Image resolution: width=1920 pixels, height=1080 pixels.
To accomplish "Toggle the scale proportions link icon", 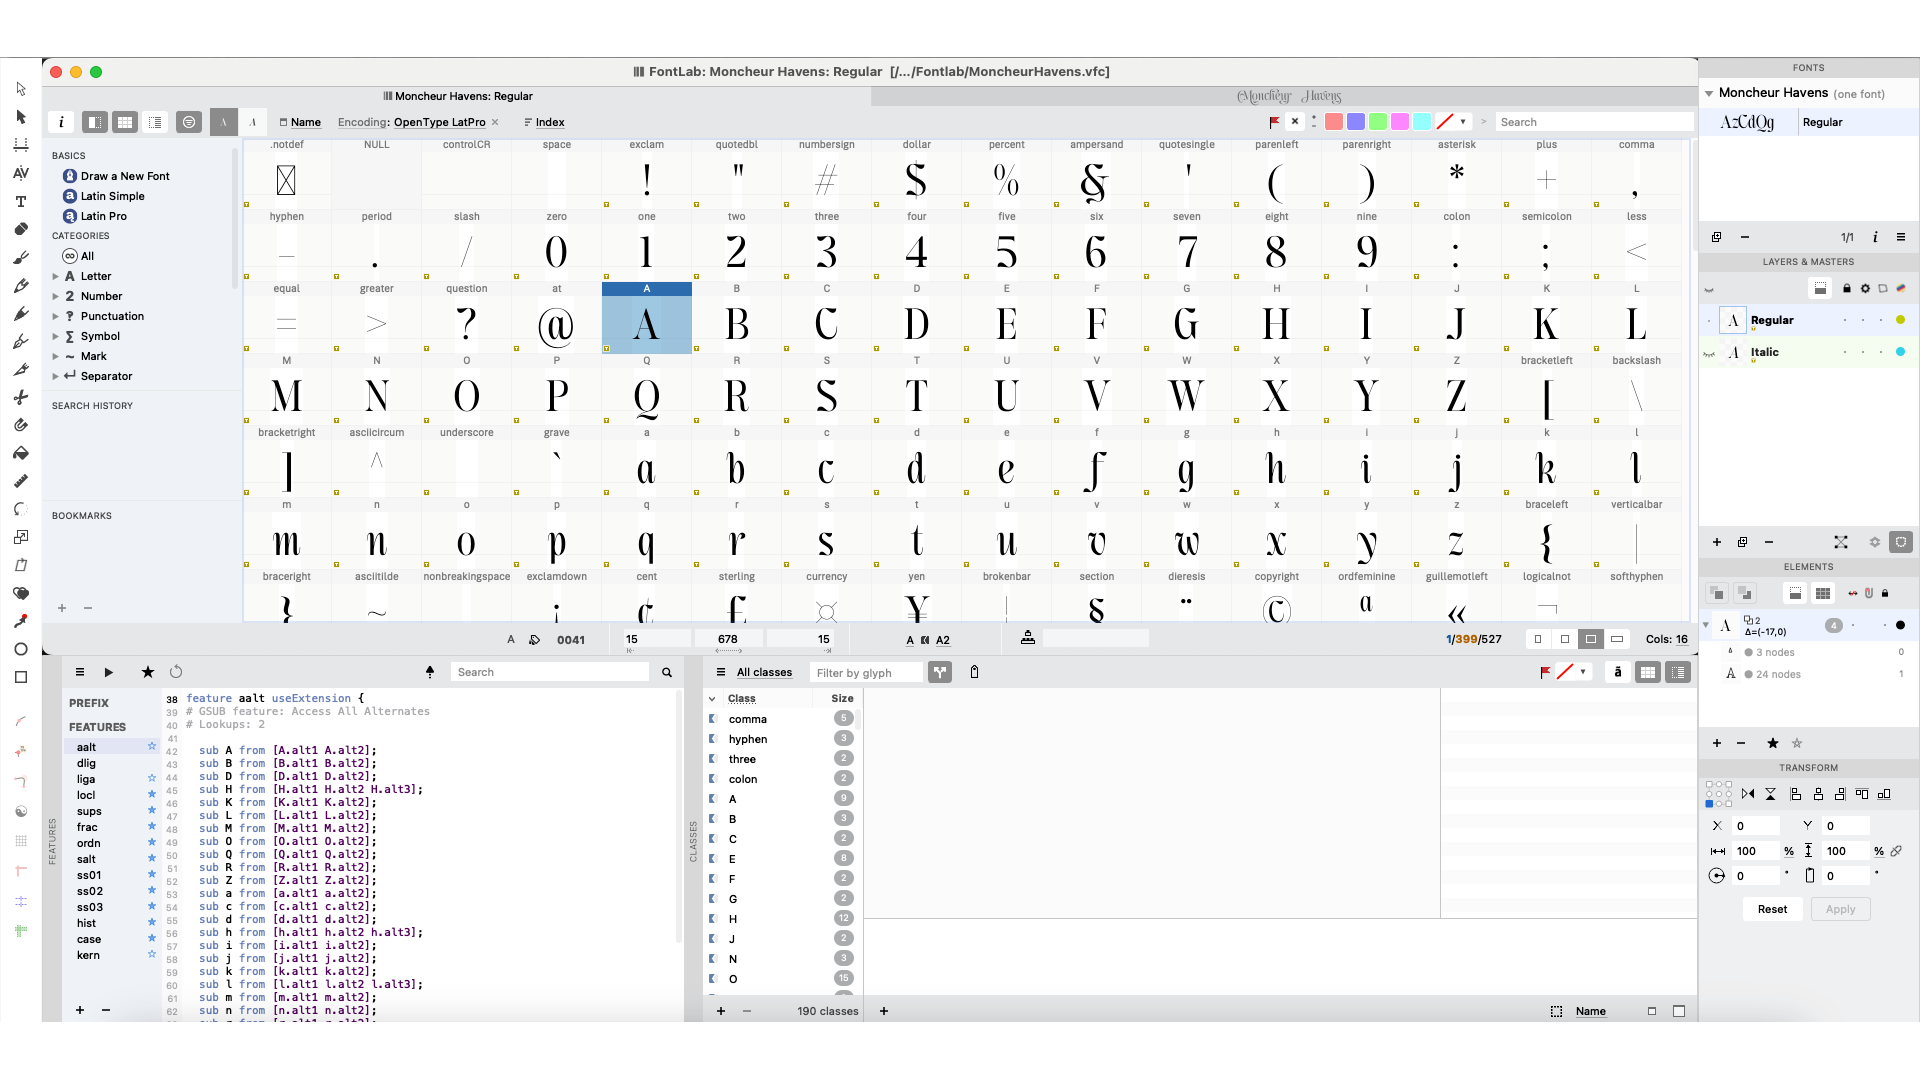I will point(1897,851).
